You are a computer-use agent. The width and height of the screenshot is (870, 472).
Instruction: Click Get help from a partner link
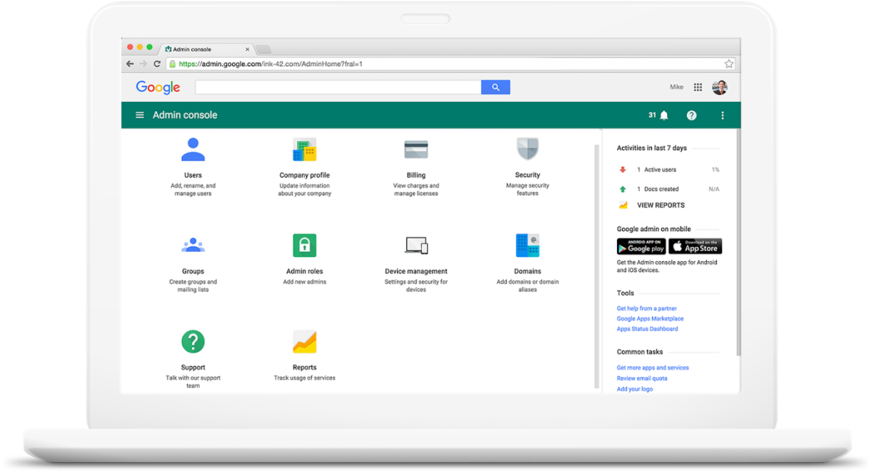[x=647, y=308]
